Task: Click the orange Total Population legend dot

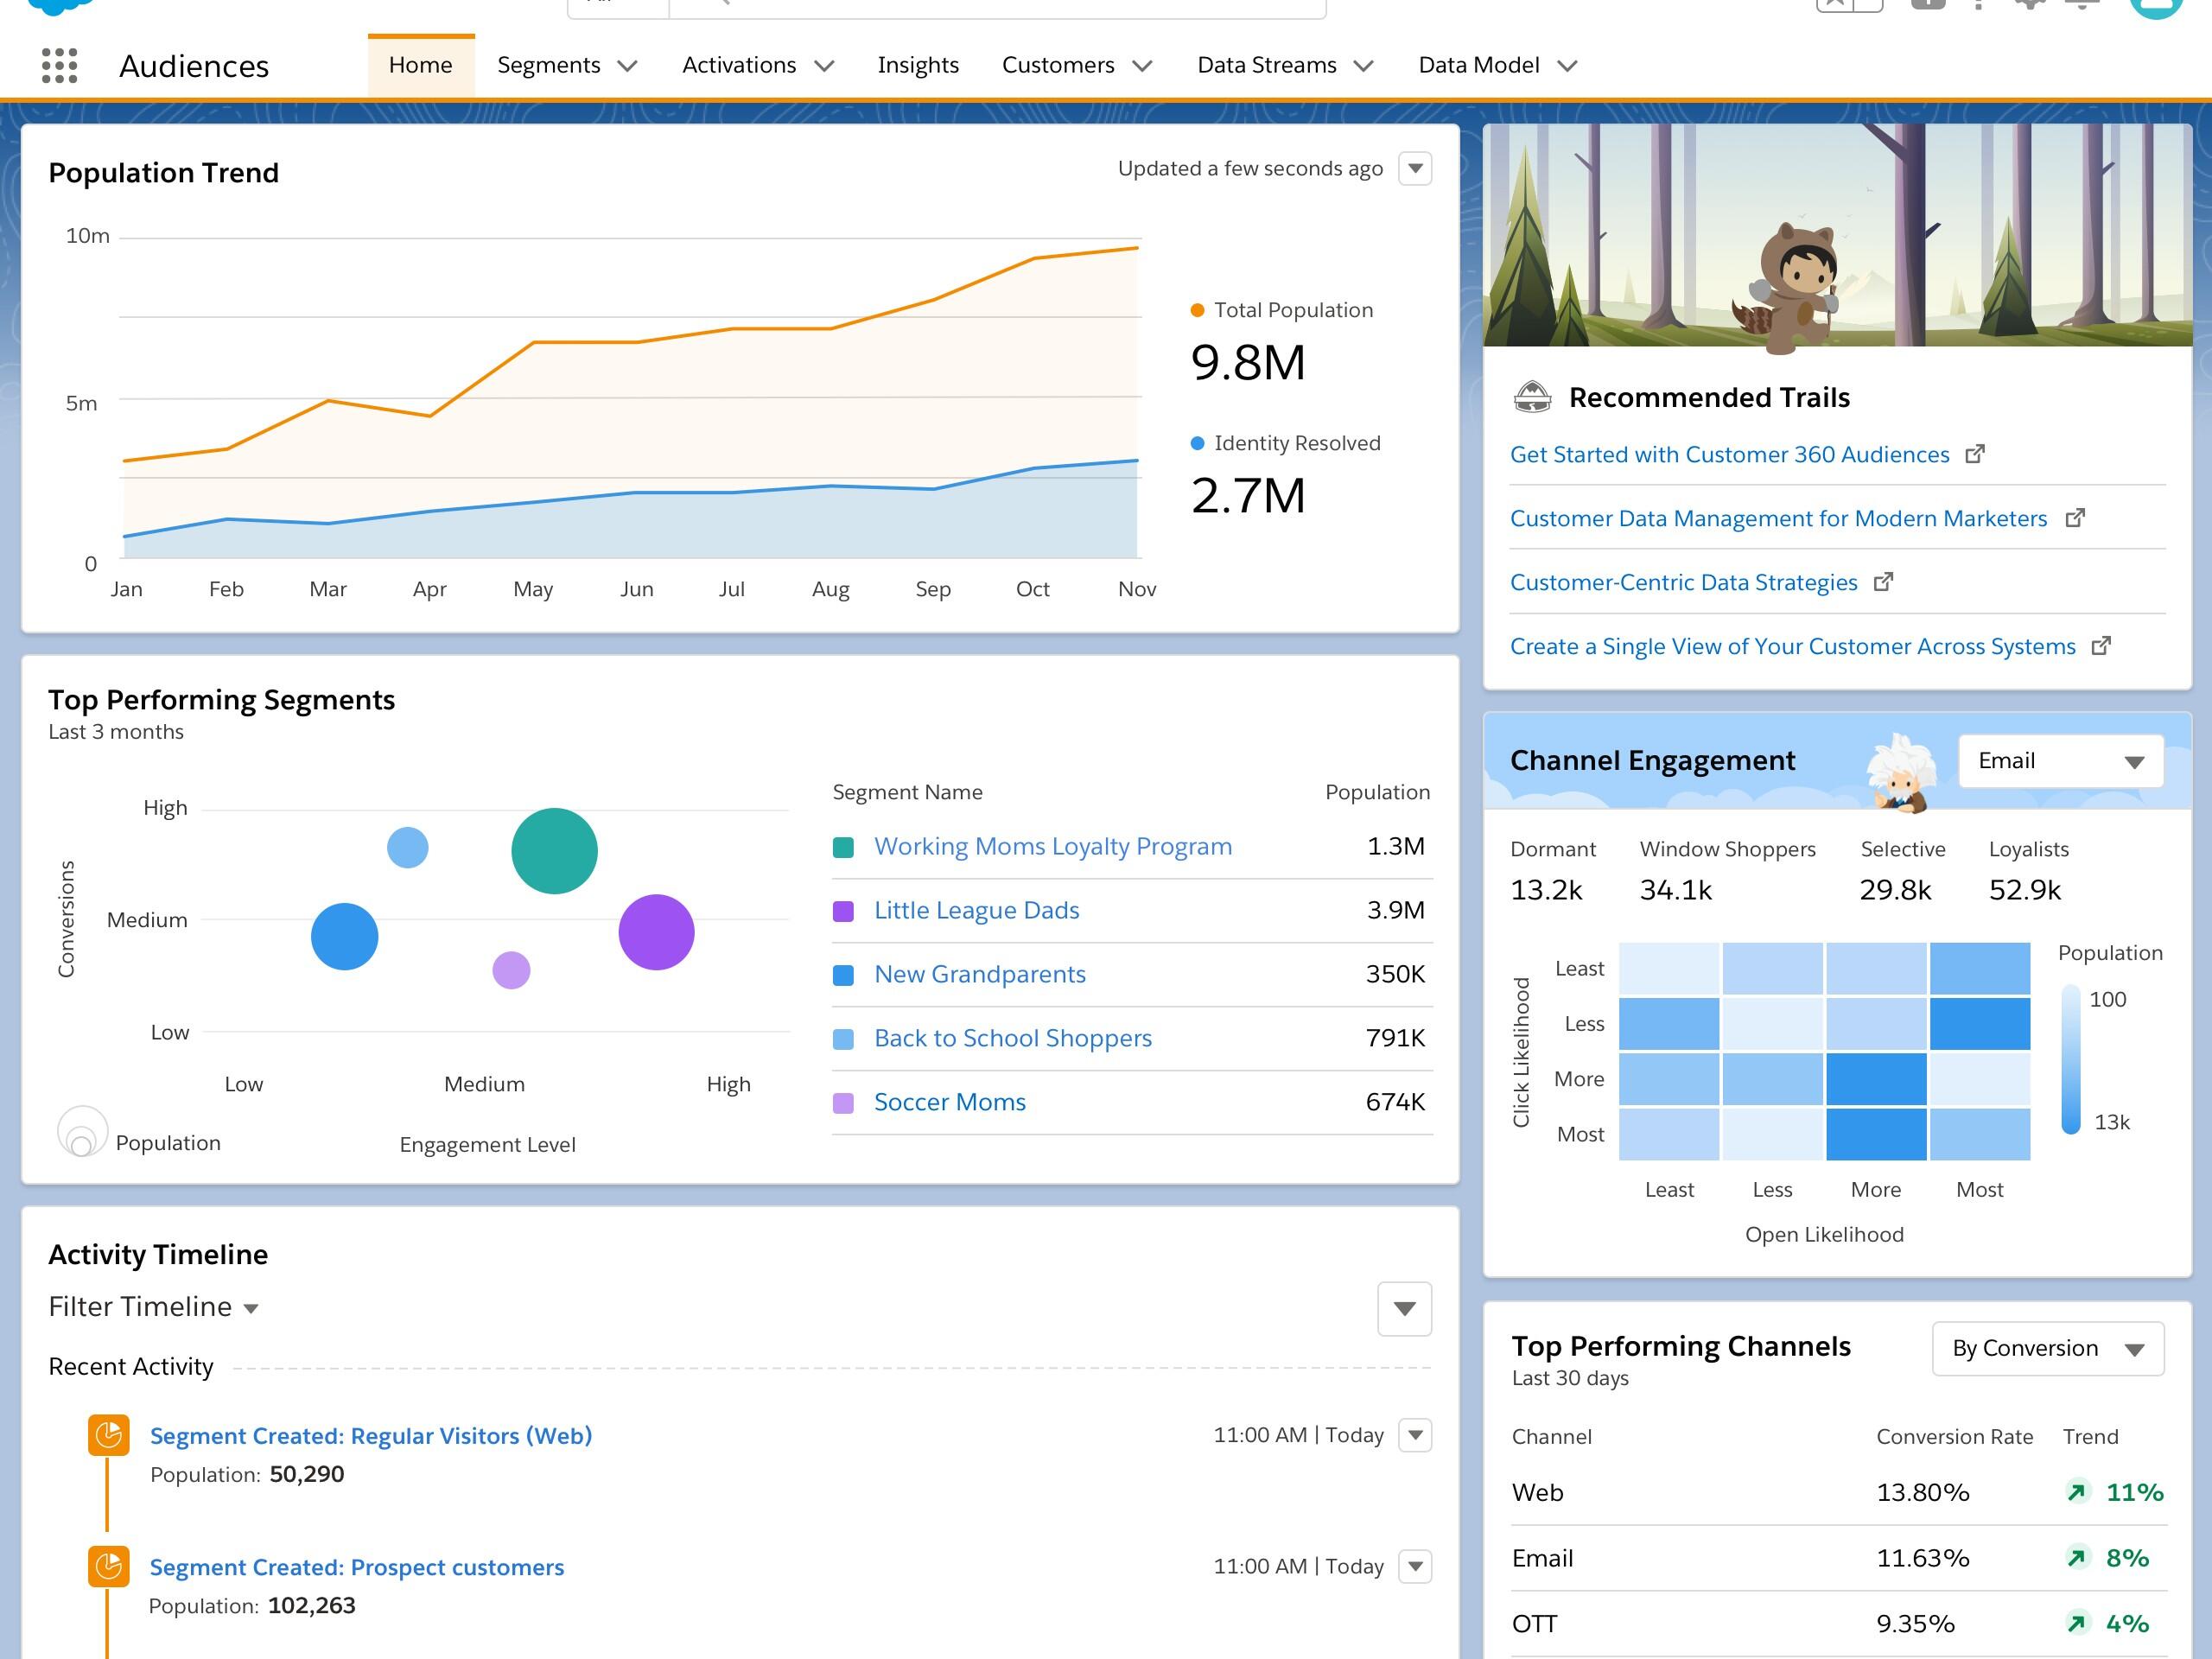Action: point(1197,310)
